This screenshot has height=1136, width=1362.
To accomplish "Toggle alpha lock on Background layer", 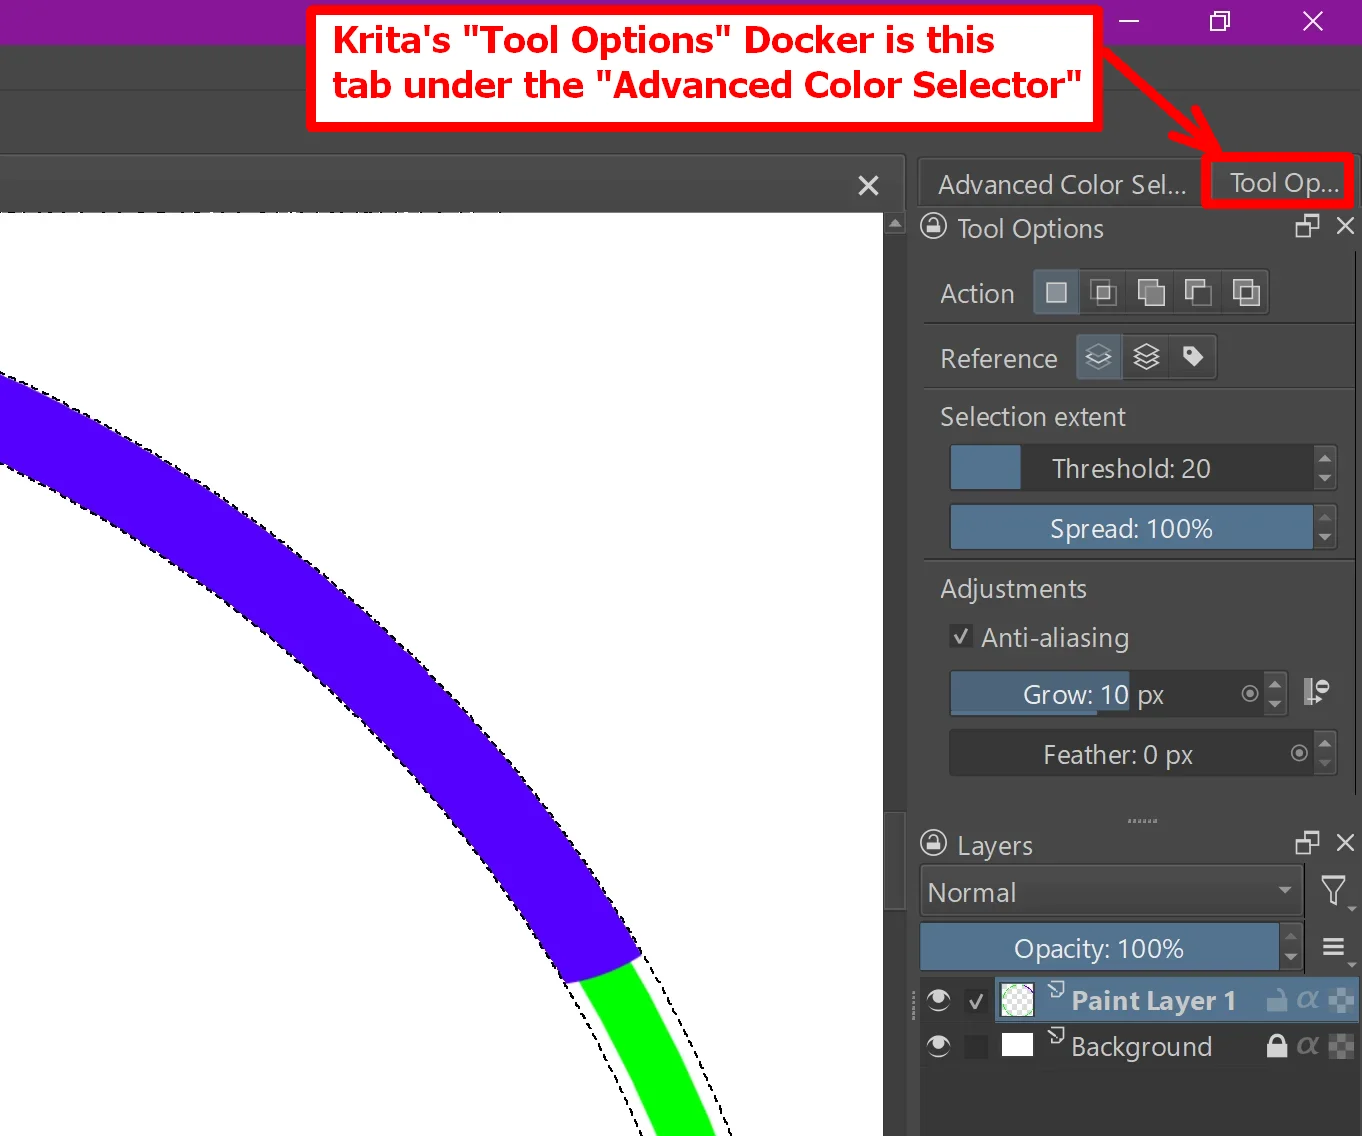I will 1341,1046.
